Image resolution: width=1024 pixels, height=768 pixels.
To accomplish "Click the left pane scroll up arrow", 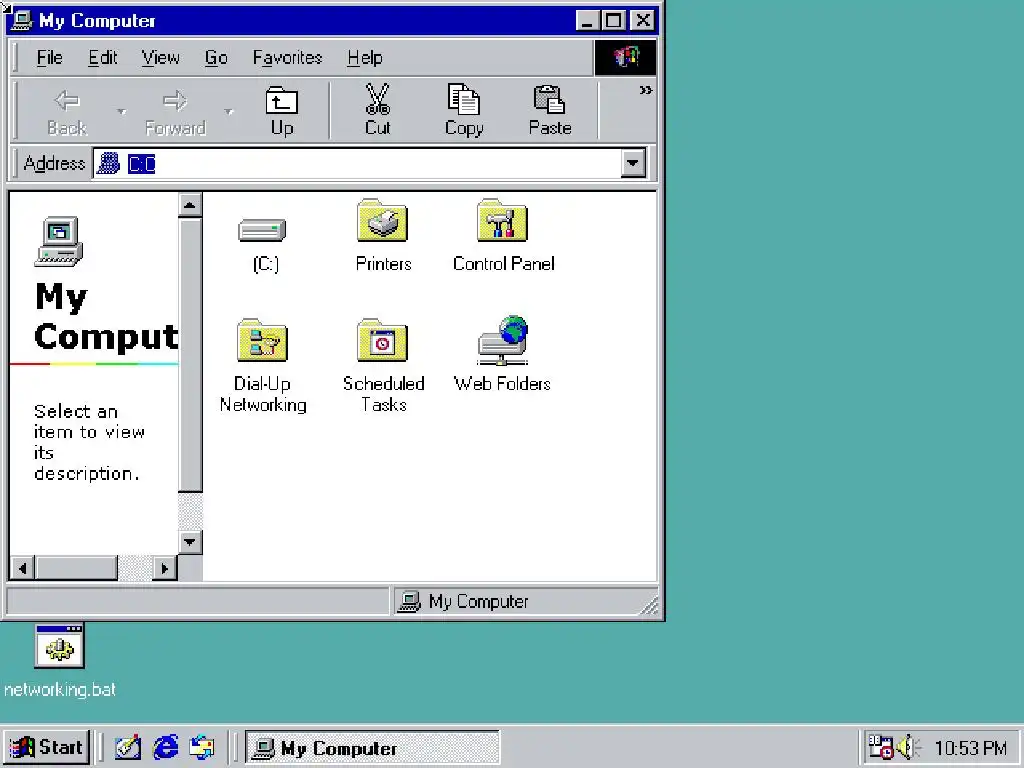I will click(x=190, y=205).
